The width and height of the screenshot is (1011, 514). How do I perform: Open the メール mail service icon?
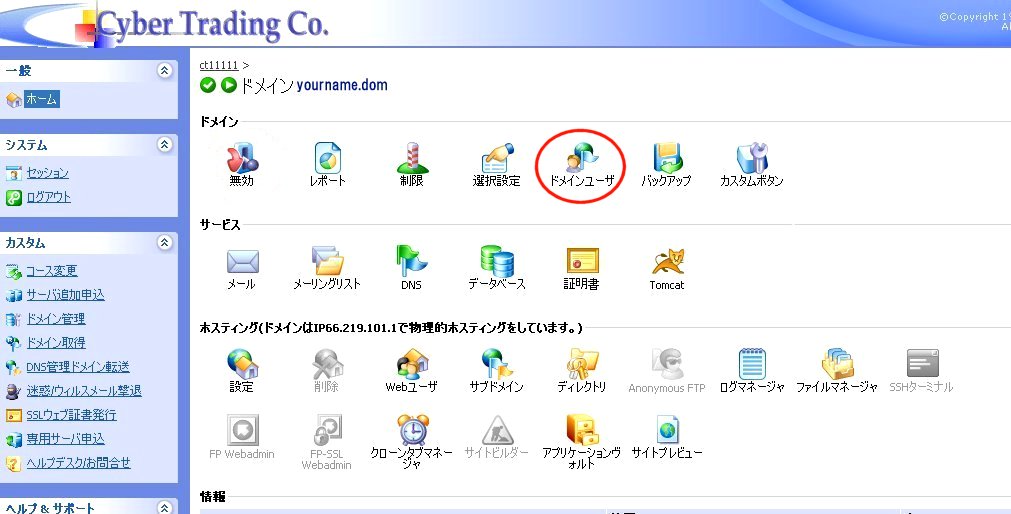tap(241, 263)
